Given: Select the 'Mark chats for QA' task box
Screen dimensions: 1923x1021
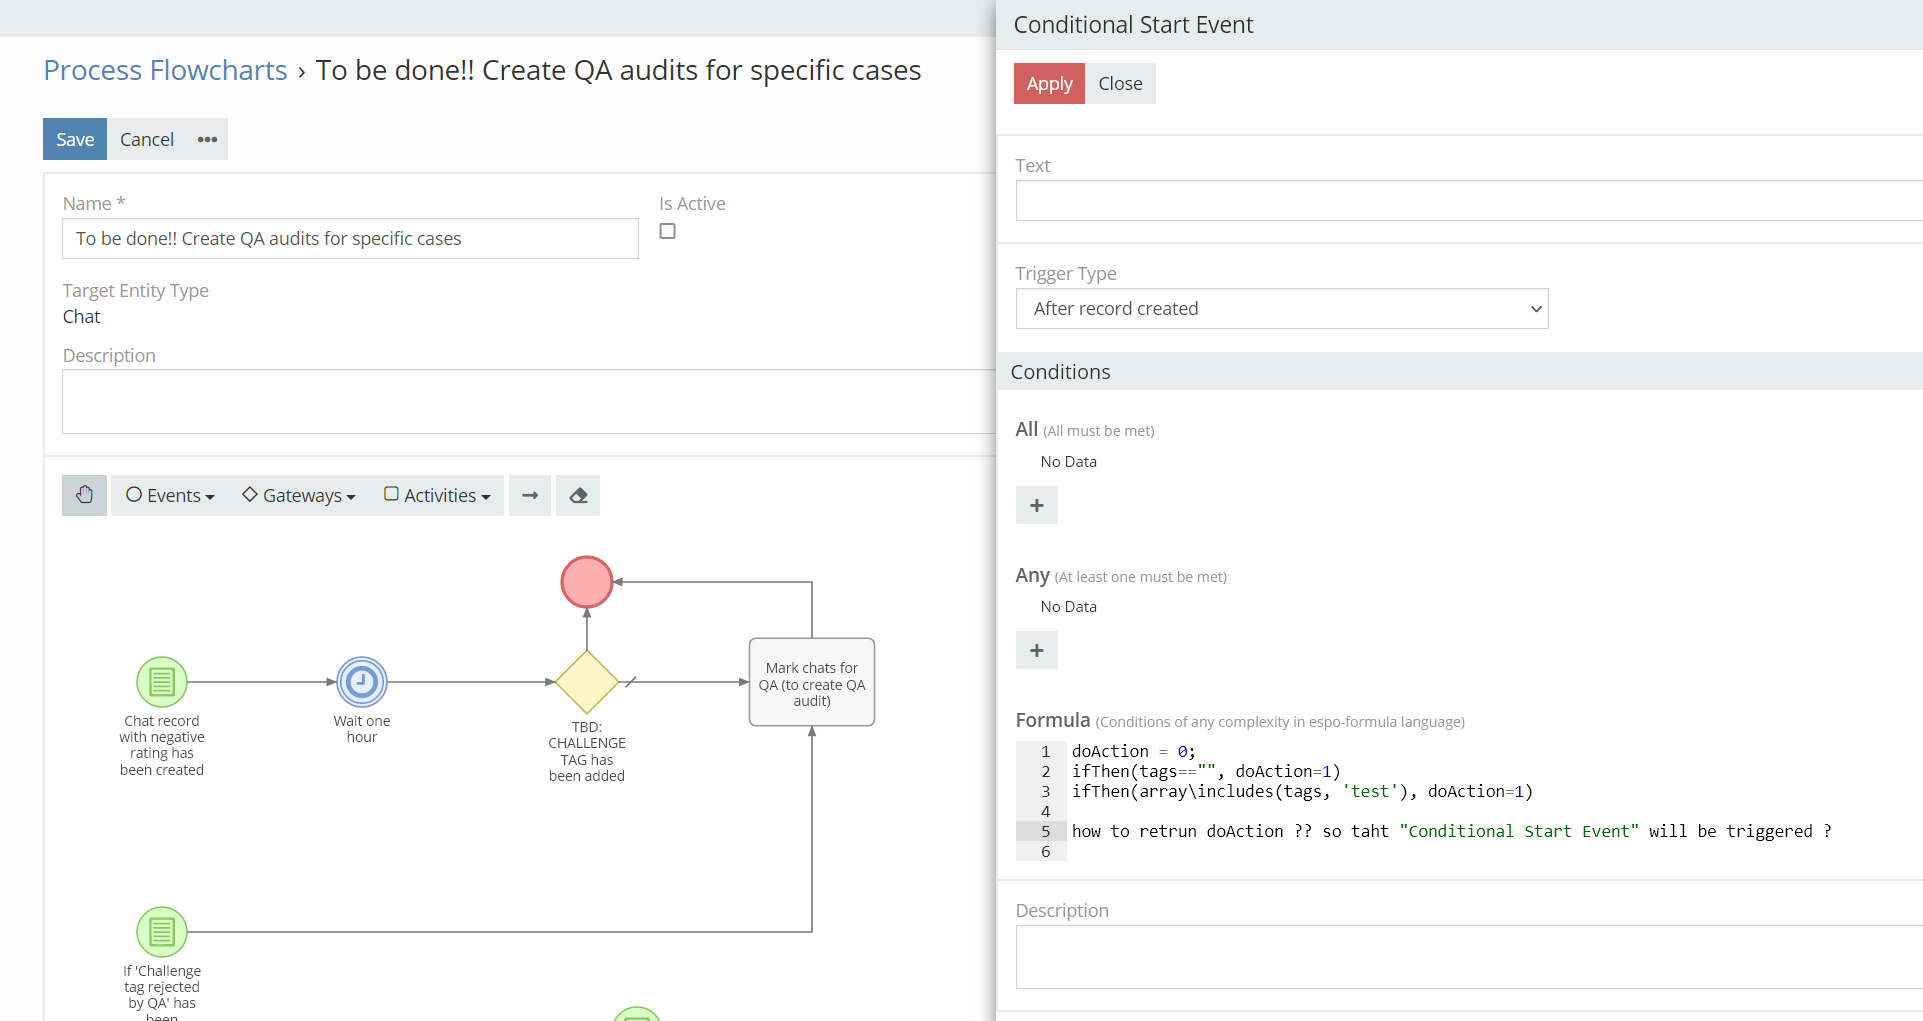Looking at the screenshot, I should (812, 682).
